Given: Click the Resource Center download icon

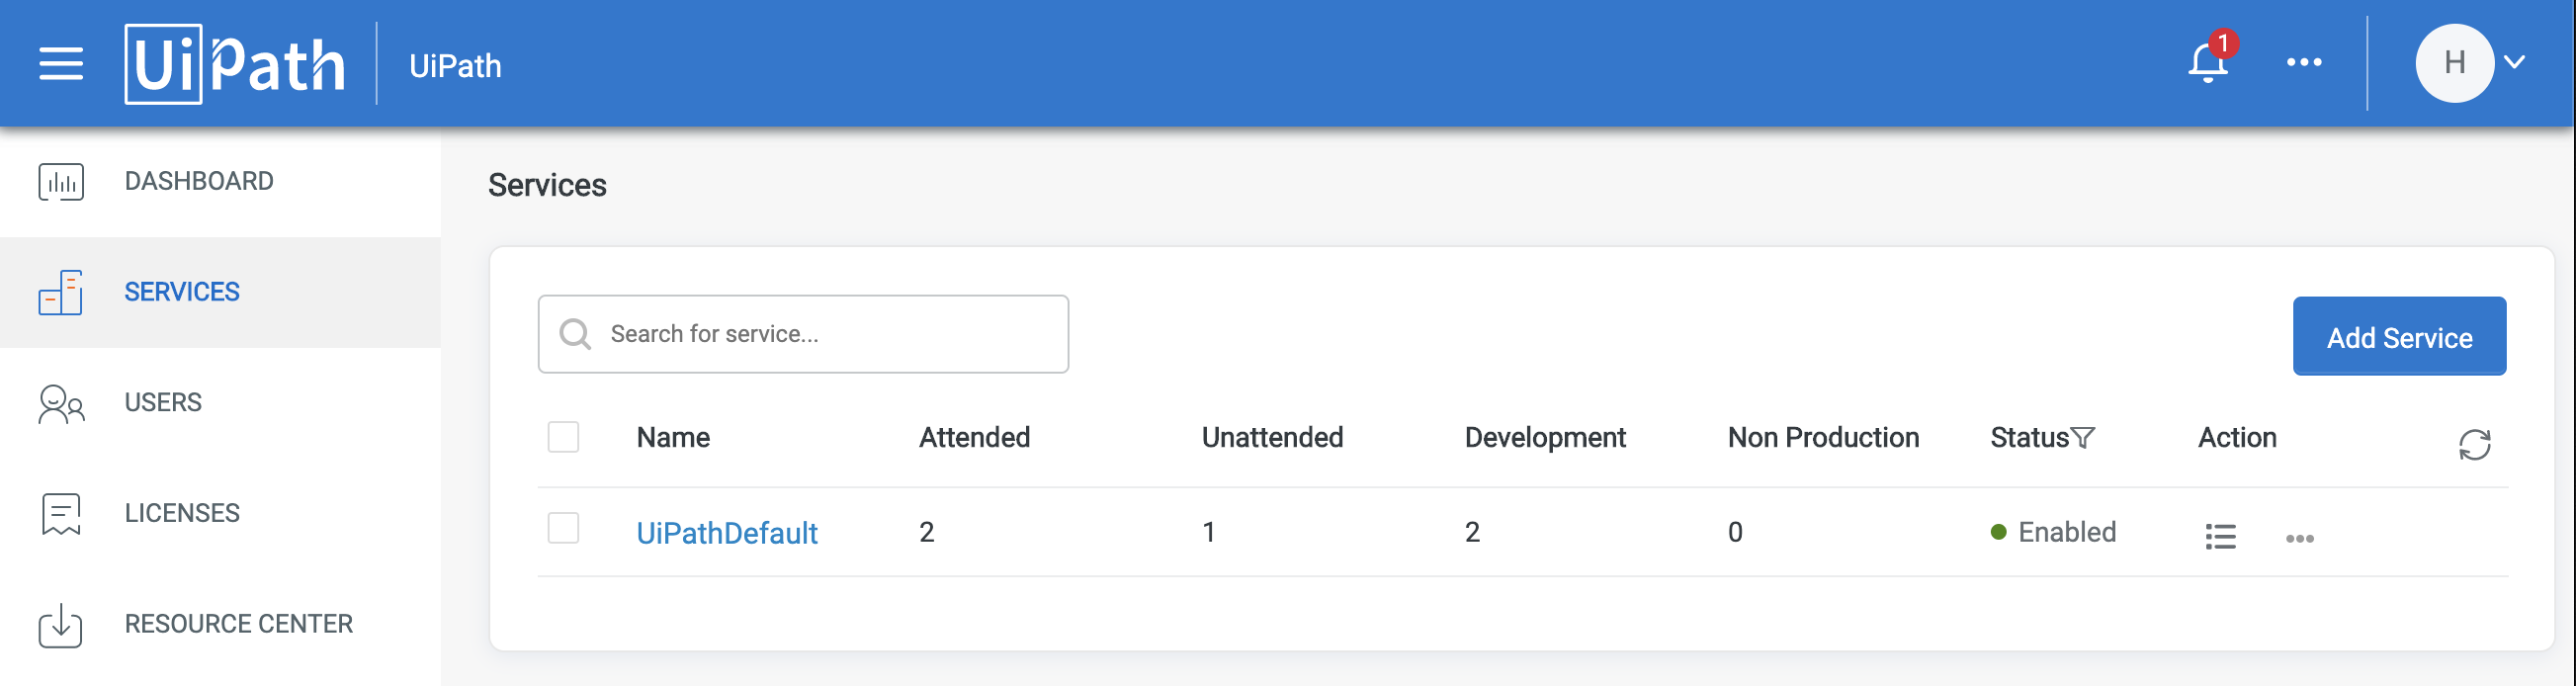Looking at the screenshot, I should (x=61, y=625).
